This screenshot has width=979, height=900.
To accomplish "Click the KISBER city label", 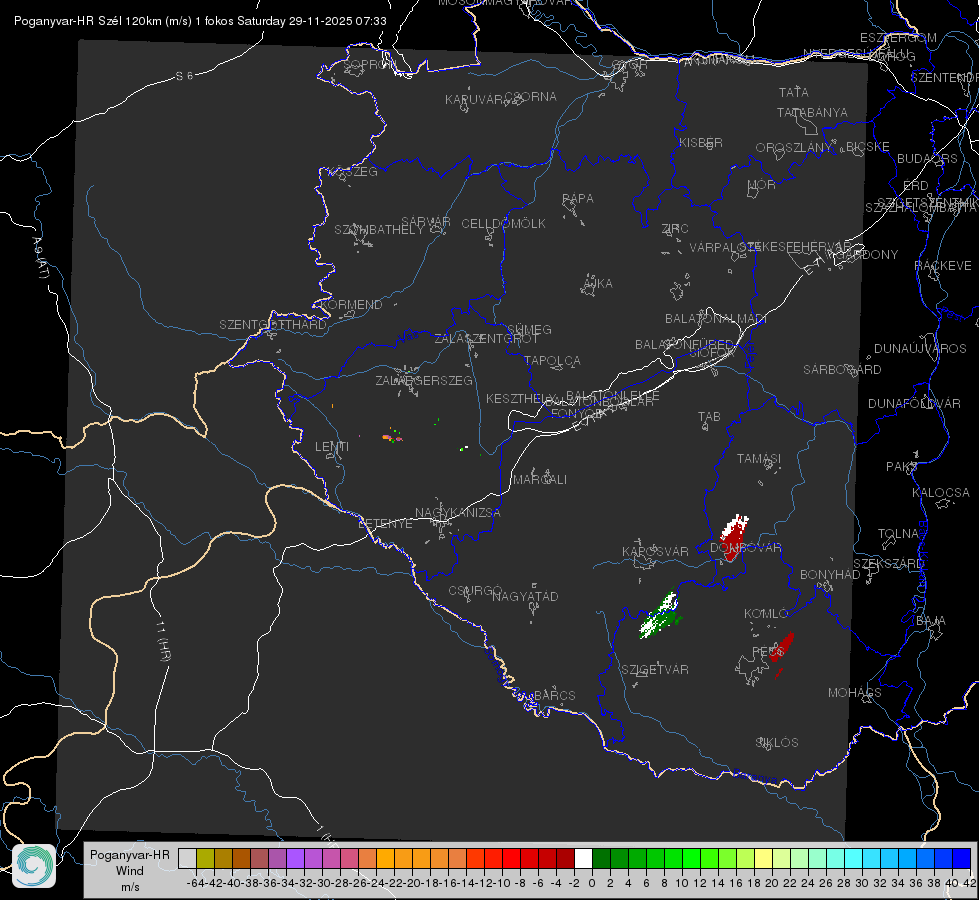I will [701, 142].
